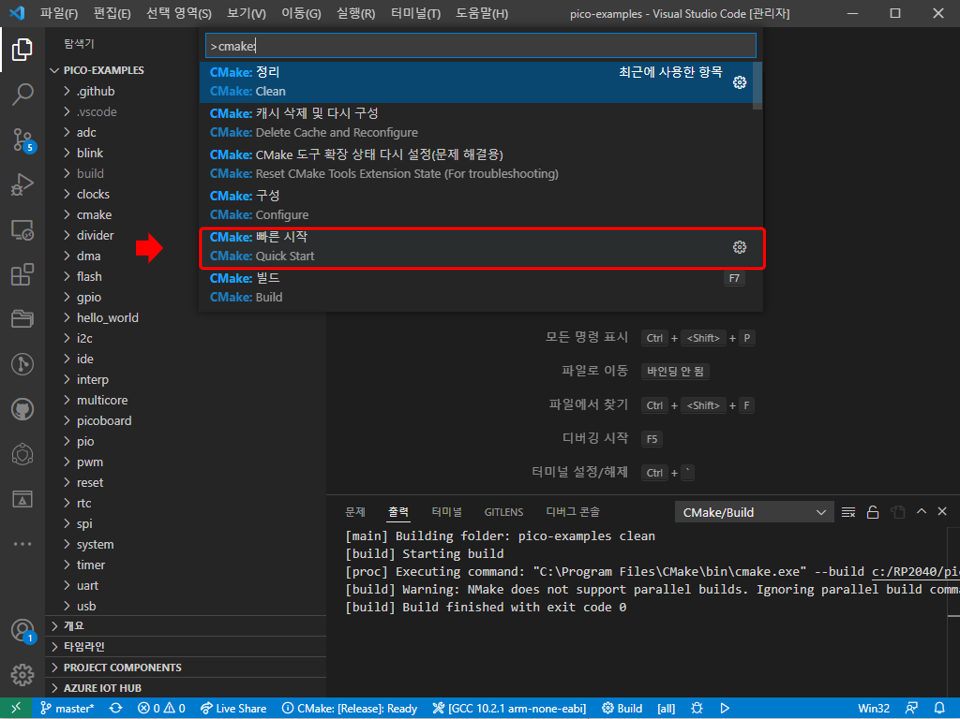This screenshot has width=960, height=719.
Task: Open the Extensions view
Action: [x=22, y=274]
